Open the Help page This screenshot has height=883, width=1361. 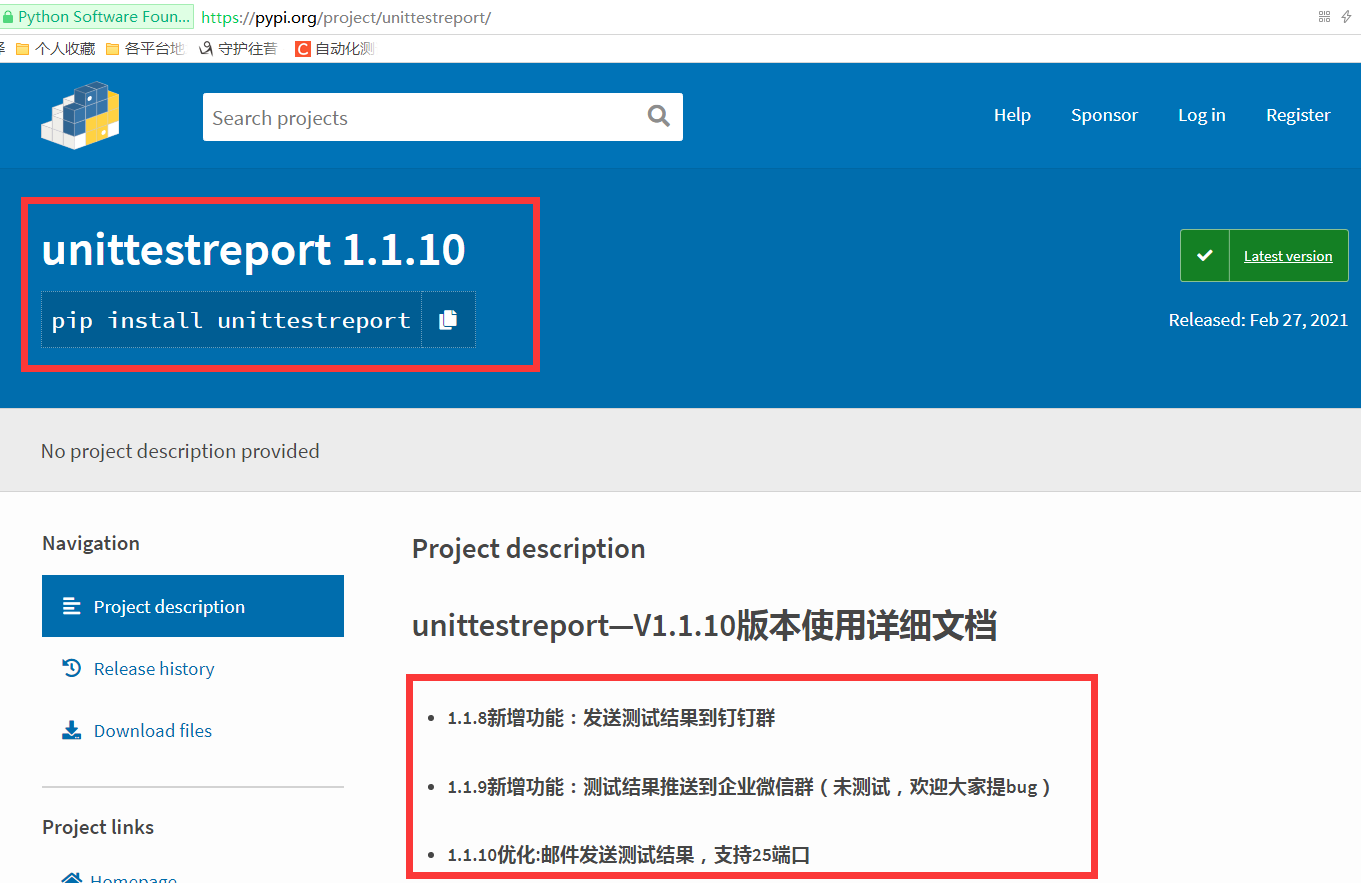coord(1012,115)
